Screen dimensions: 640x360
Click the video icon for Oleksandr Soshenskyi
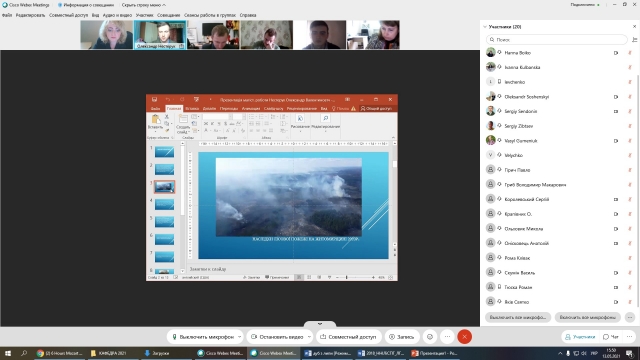point(616,97)
